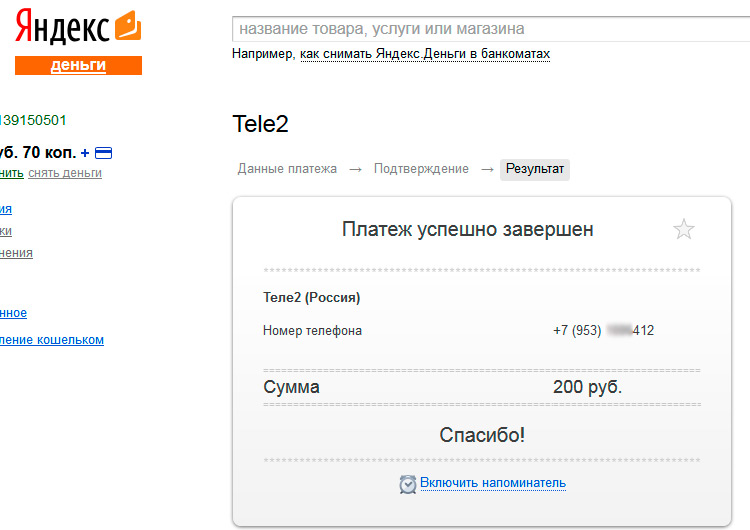The width and height of the screenshot is (750, 530).
Task: Click the blue plus icon beside balance
Action: coord(85,153)
